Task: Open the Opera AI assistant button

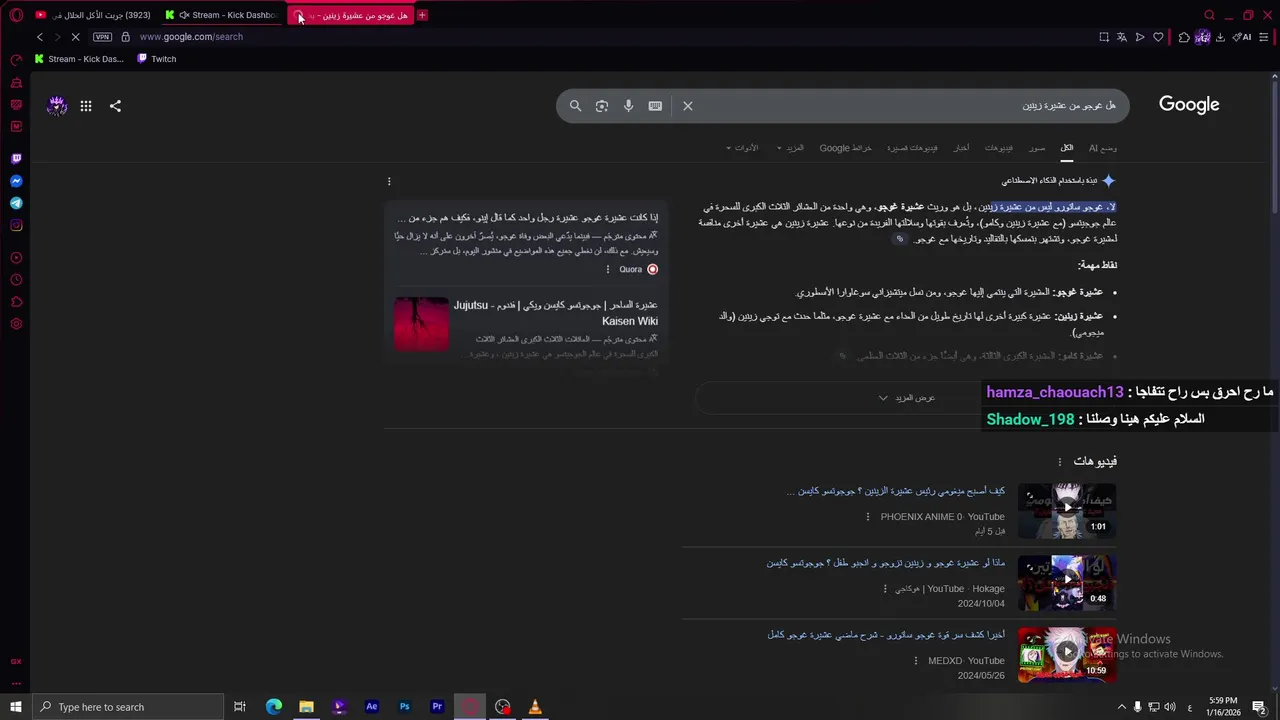Action: click(x=1242, y=37)
